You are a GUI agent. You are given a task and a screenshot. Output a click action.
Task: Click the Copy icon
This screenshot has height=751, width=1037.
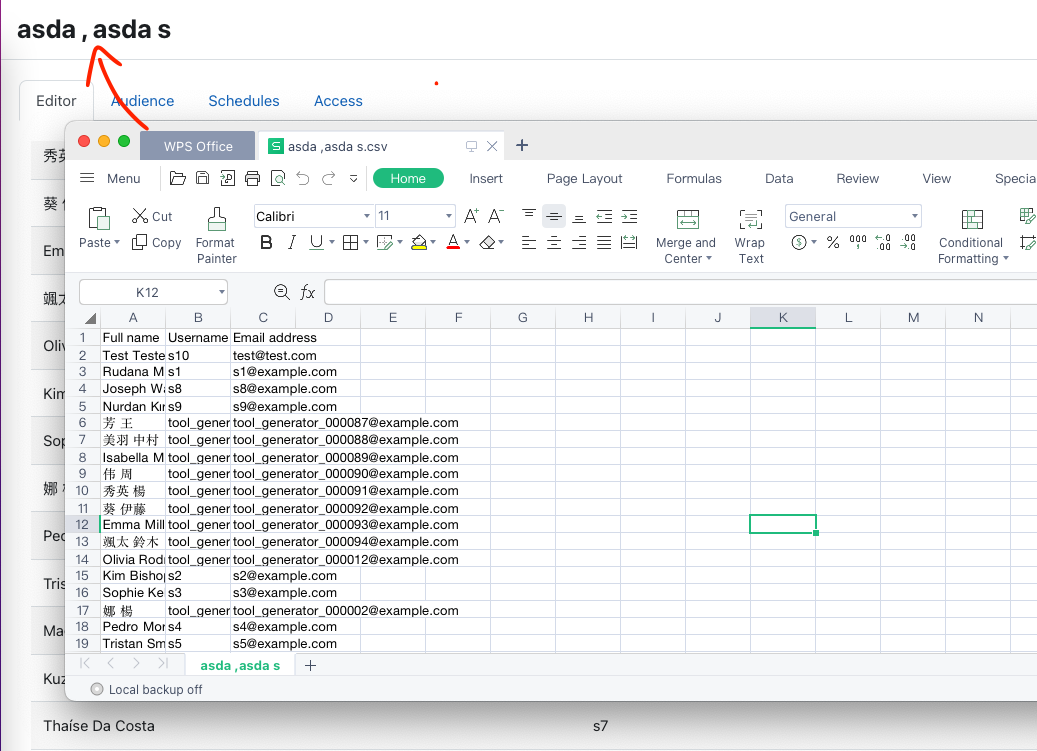[140, 243]
